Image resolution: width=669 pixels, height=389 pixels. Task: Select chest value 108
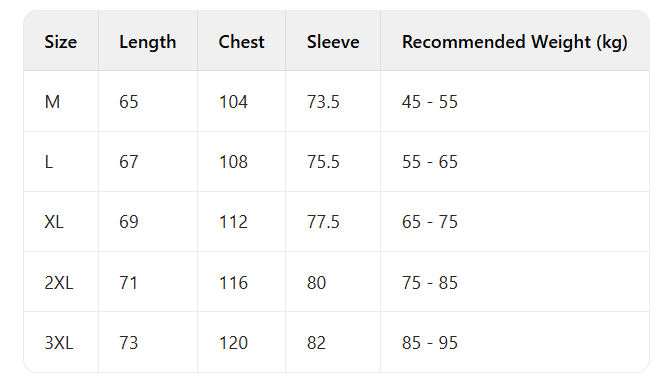(x=233, y=162)
